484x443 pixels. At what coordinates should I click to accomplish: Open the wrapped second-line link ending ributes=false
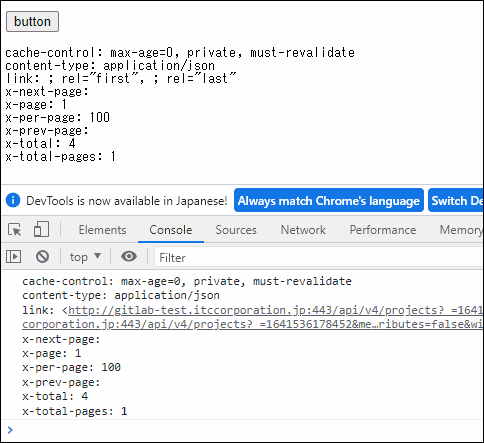[x=253, y=324]
